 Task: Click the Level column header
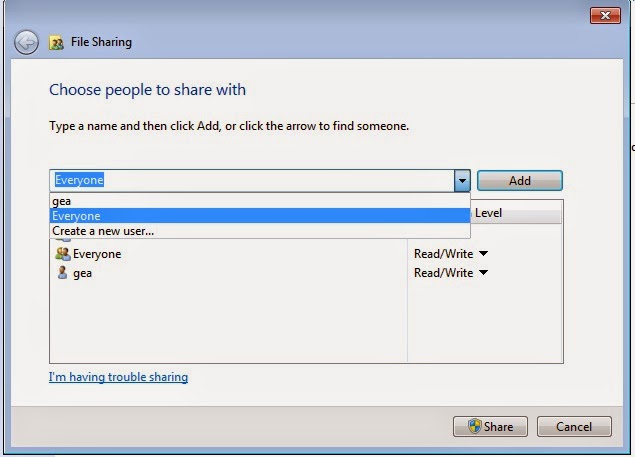[489, 213]
